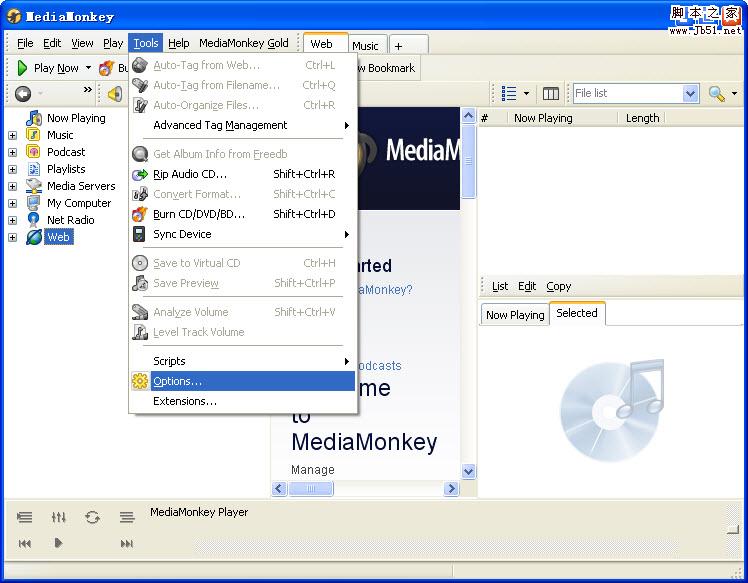748x583 pixels.
Task: Expand the My Computer tree node
Action: pos(12,204)
